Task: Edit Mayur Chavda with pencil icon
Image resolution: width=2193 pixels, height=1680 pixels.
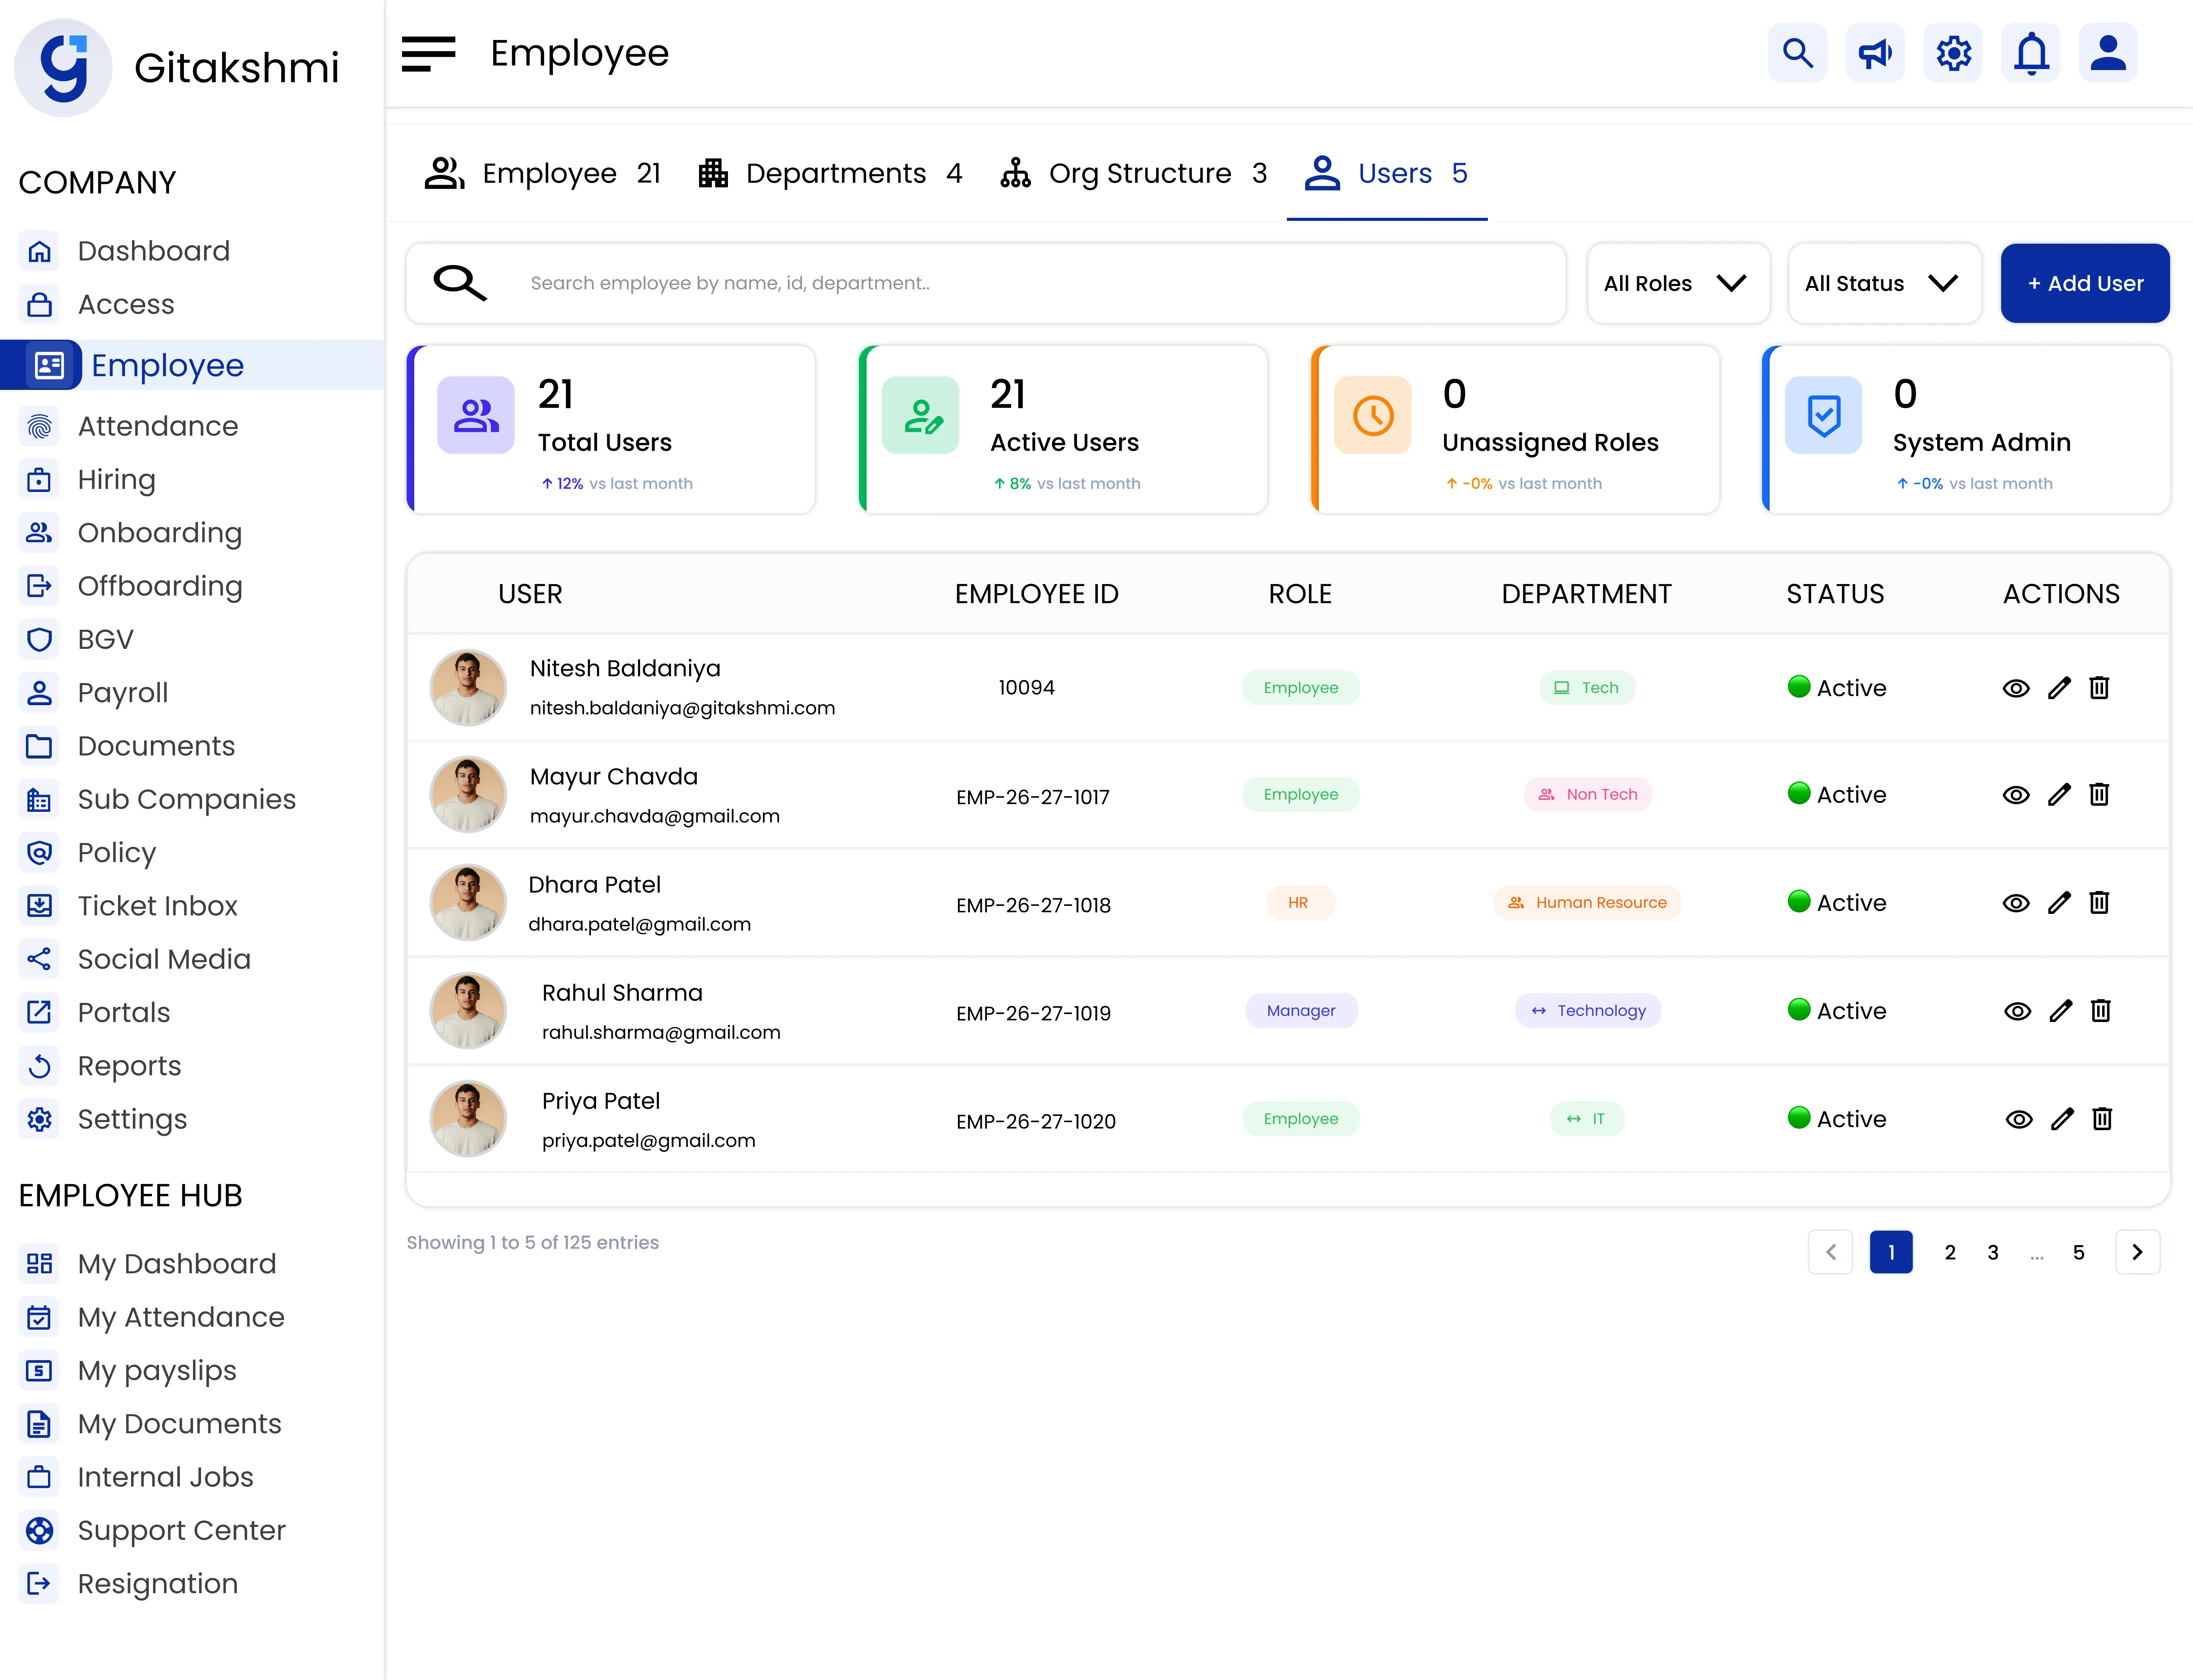Action: 2059,795
